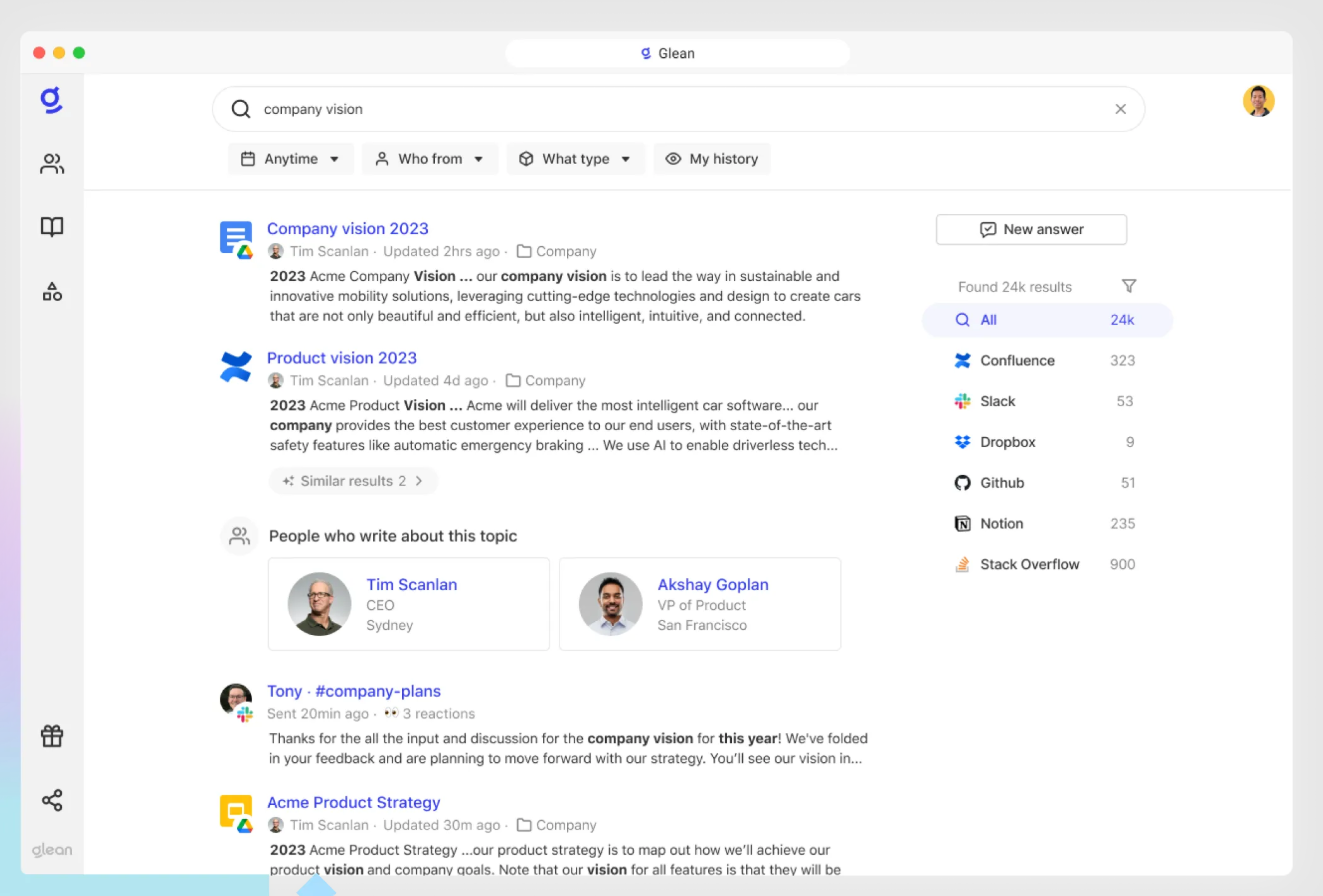Click the people icon beside the topic heading
This screenshot has height=896, width=1323.
tap(239, 536)
